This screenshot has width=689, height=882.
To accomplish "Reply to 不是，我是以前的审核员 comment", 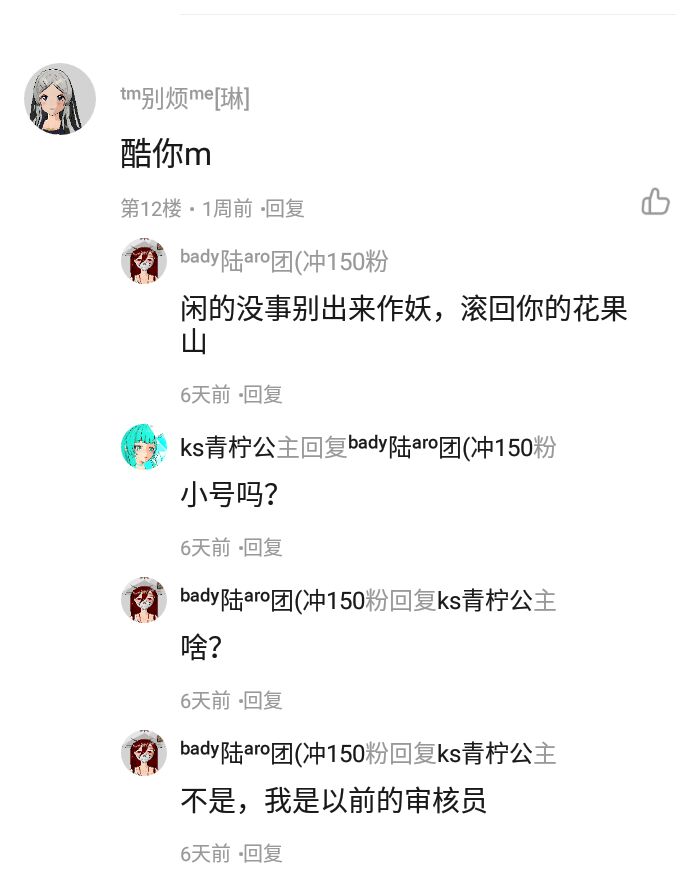I will tap(263, 853).
